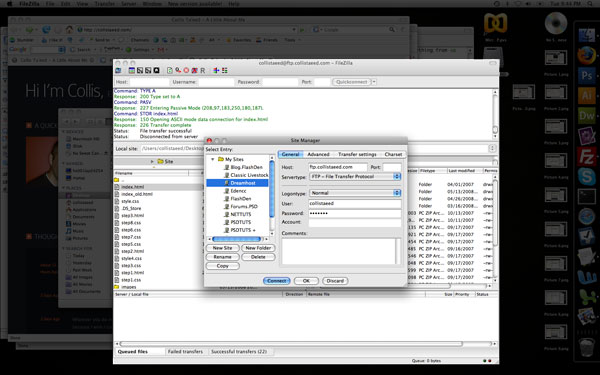Click the Delete button
The height and width of the screenshot is (375, 600).
[x=258, y=257]
